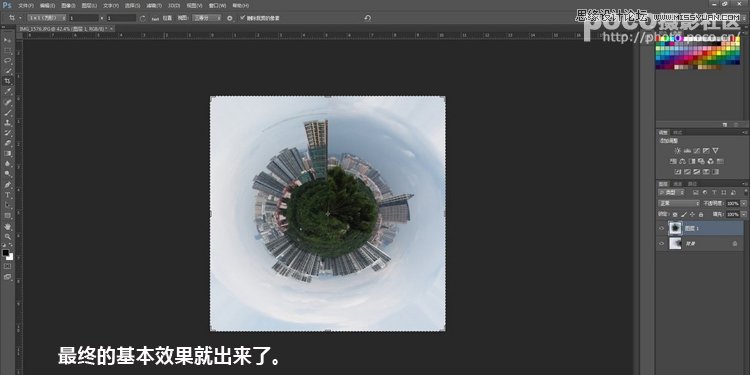This screenshot has width=750, height=375.
Task: Add a Photo Filter adjustment
Action: tap(701, 161)
